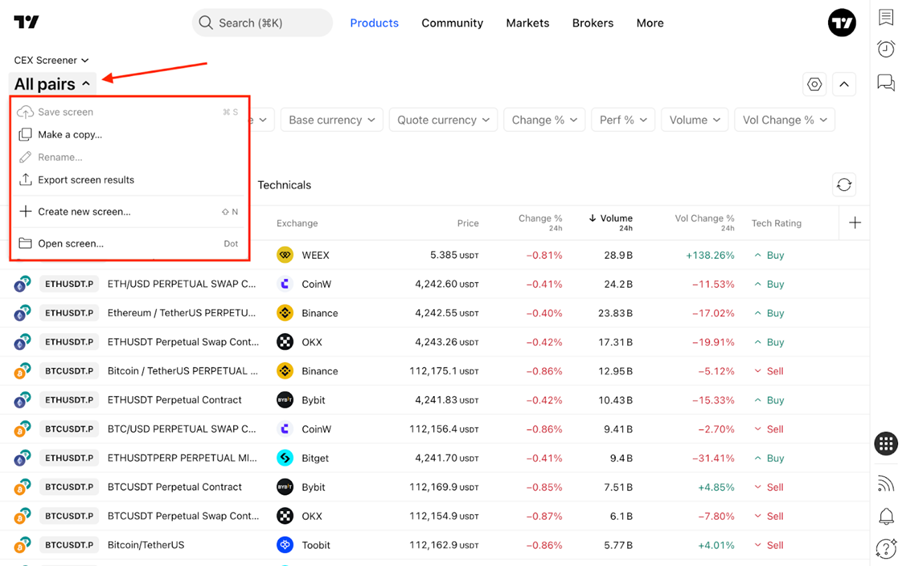902x566 pixels.
Task: Open Quote currency filter dropdown
Action: (x=443, y=120)
